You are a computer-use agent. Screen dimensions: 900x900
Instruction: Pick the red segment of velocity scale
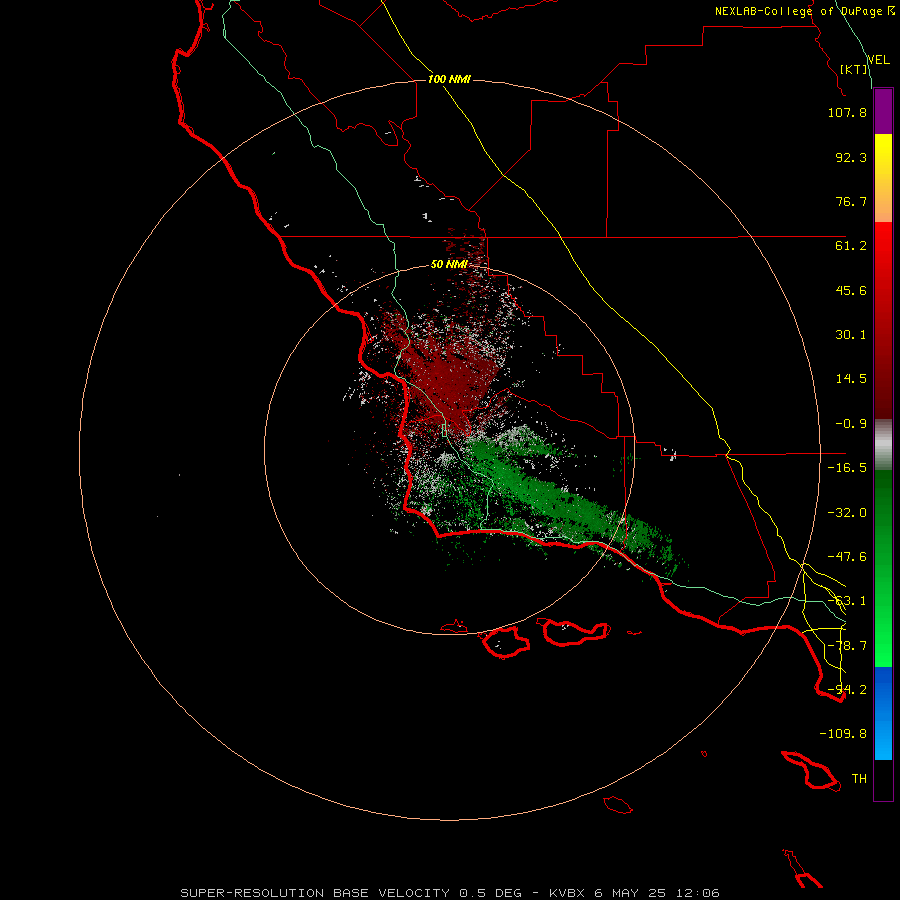(x=883, y=320)
